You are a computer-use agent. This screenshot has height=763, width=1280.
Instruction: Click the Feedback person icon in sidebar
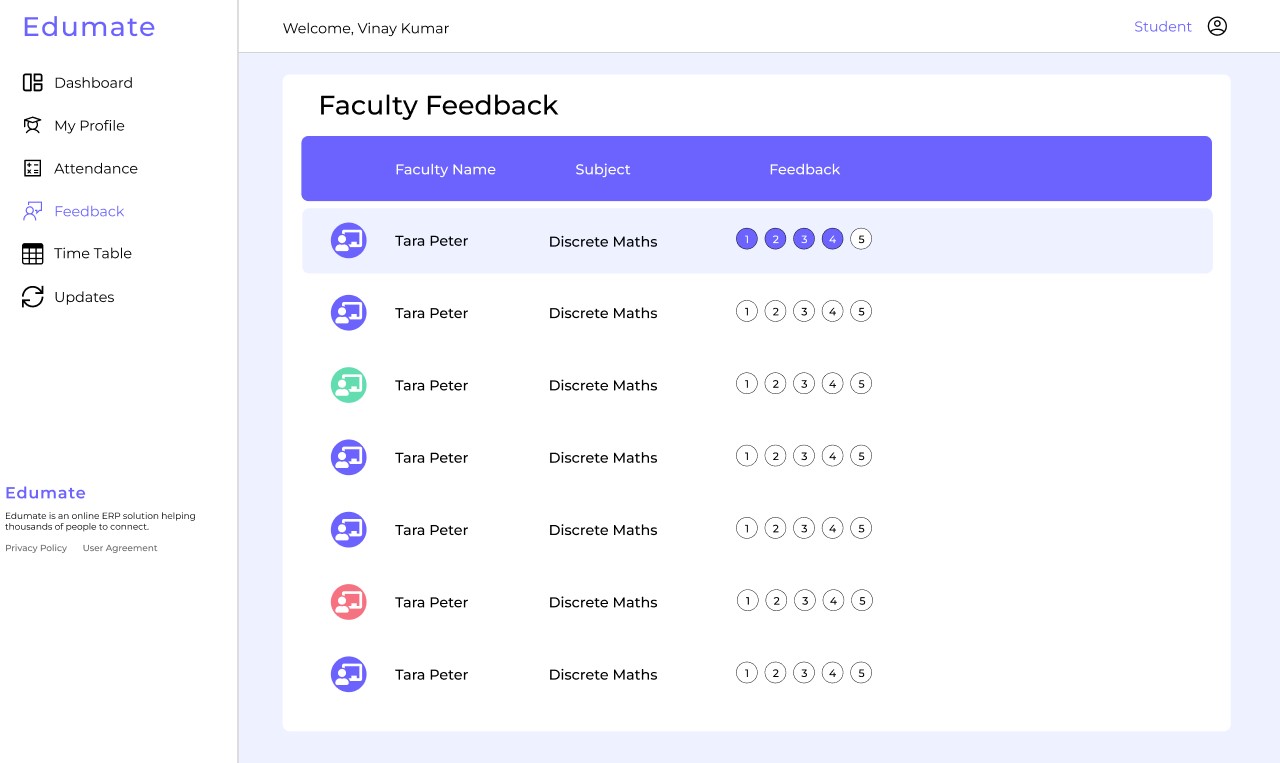click(x=33, y=211)
